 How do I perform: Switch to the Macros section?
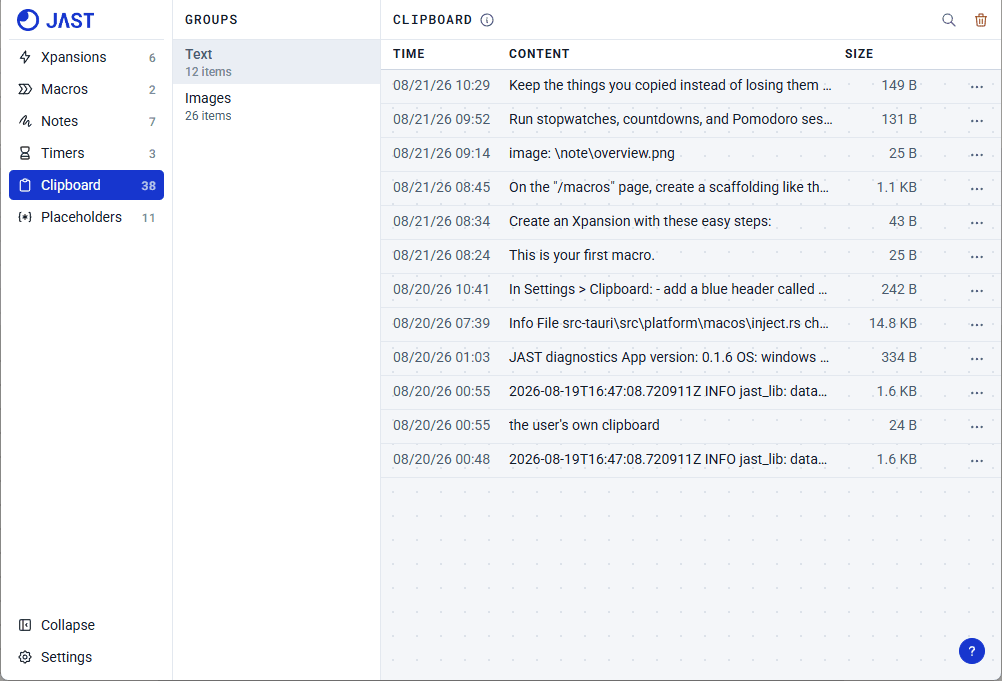coord(86,89)
